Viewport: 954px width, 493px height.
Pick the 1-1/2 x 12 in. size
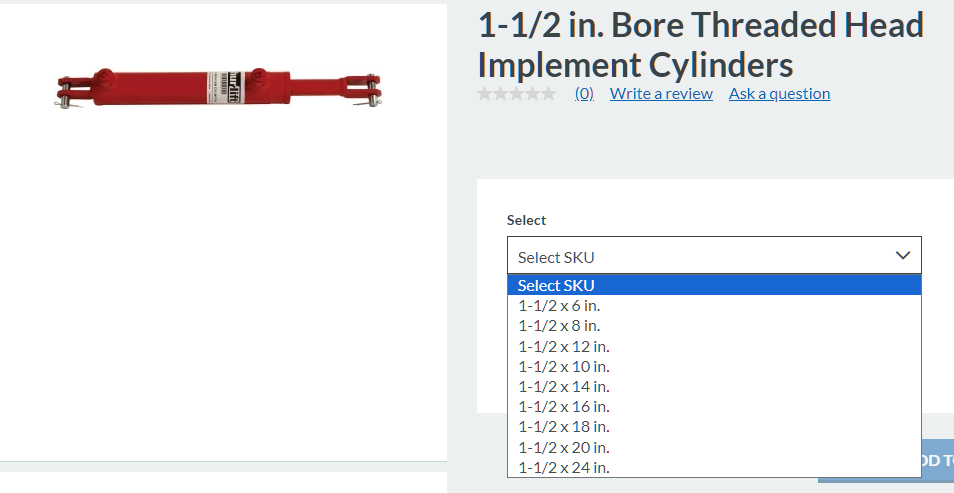click(563, 346)
